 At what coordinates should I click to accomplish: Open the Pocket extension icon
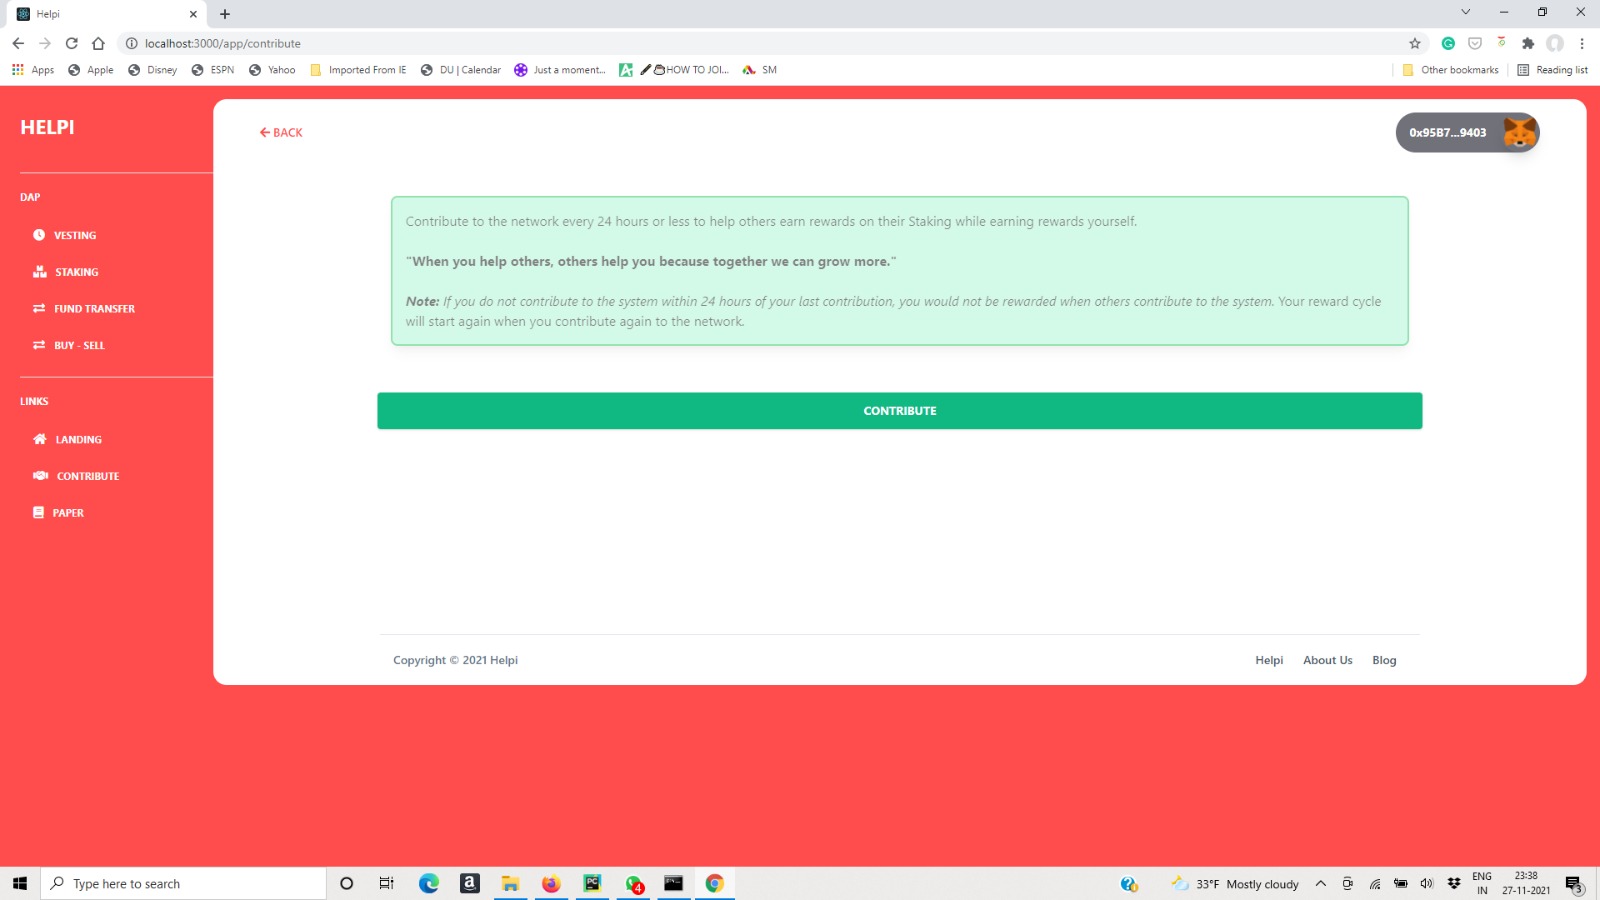(1474, 43)
